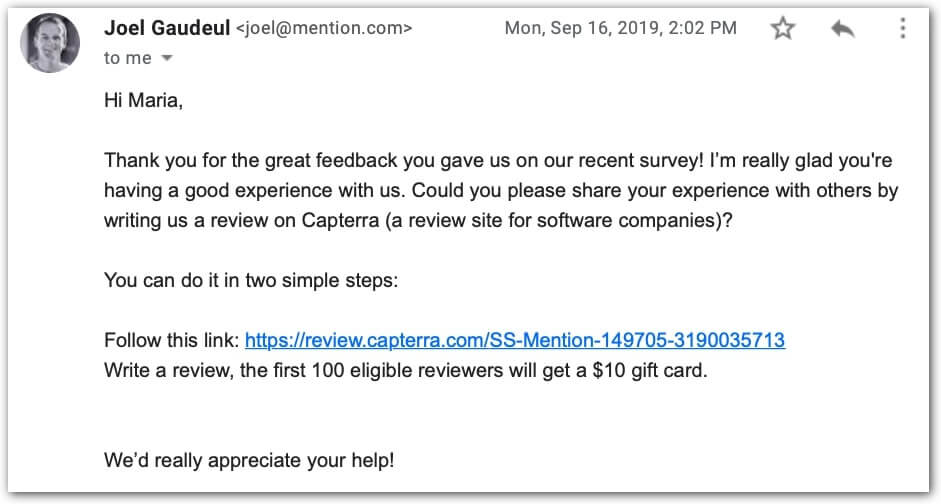Click 'having a good experience with us' text
The height and width of the screenshot is (504, 941).
[254, 190]
